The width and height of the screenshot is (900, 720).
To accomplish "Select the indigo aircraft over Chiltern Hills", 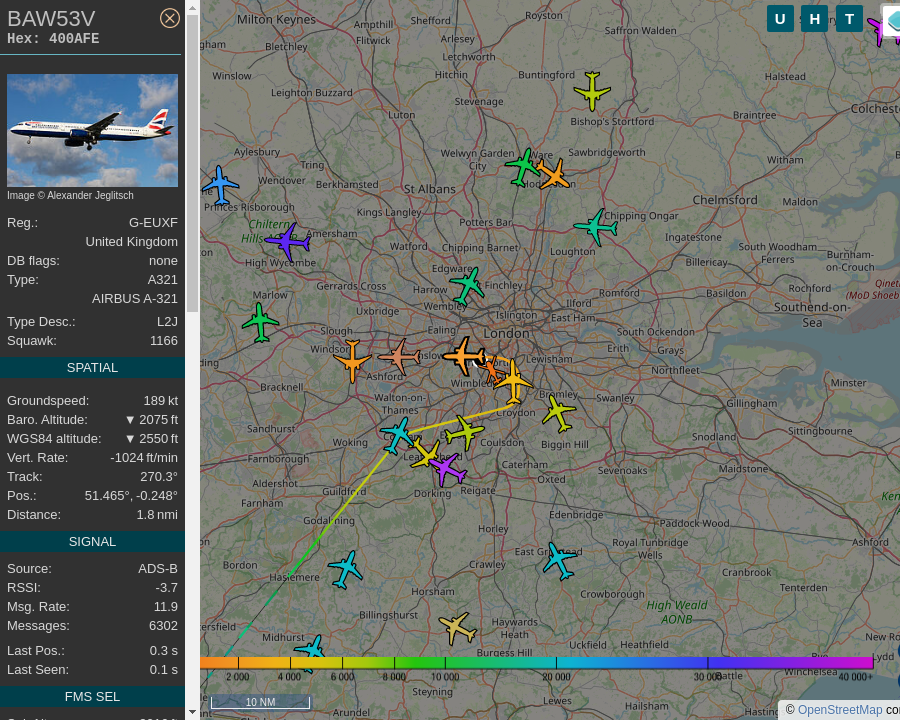I will click(288, 241).
